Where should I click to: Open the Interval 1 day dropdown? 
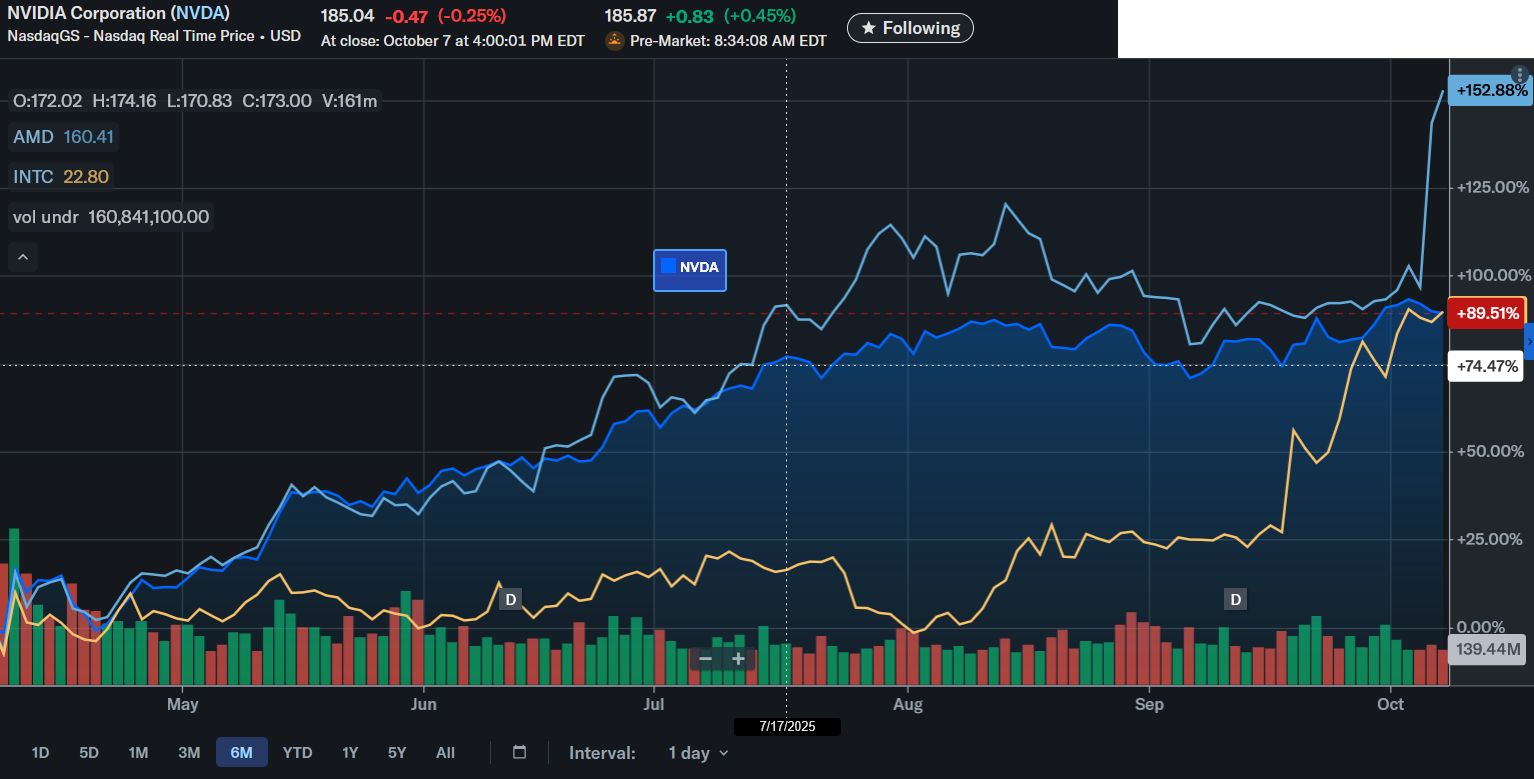tap(698, 752)
